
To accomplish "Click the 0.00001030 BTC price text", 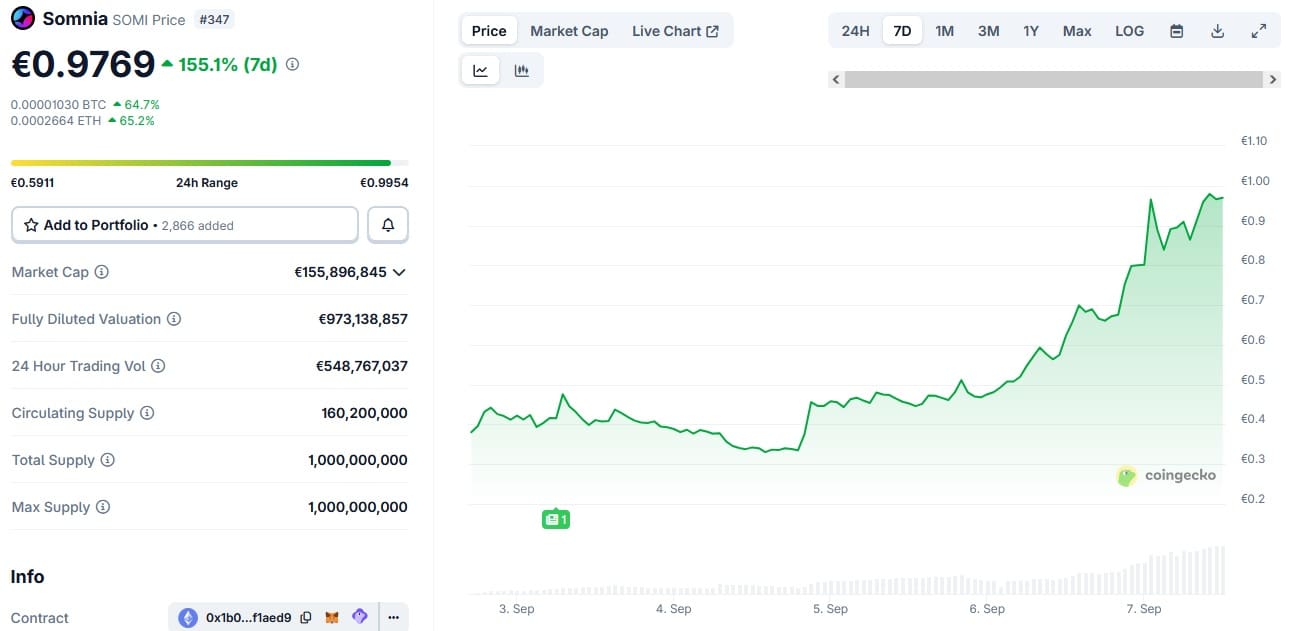I will [x=58, y=104].
